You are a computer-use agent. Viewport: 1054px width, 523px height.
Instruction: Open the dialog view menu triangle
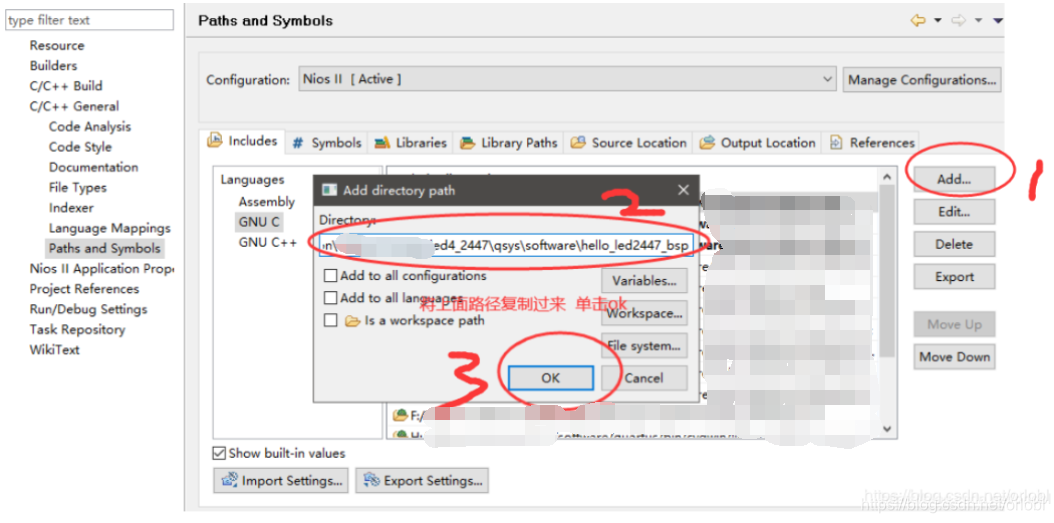tap(998, 21)
